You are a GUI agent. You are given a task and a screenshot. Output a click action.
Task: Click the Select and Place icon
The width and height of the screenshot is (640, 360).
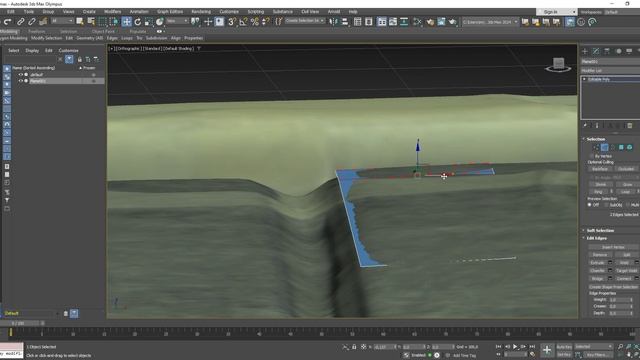pyautogui.click(x=160, y=22)
